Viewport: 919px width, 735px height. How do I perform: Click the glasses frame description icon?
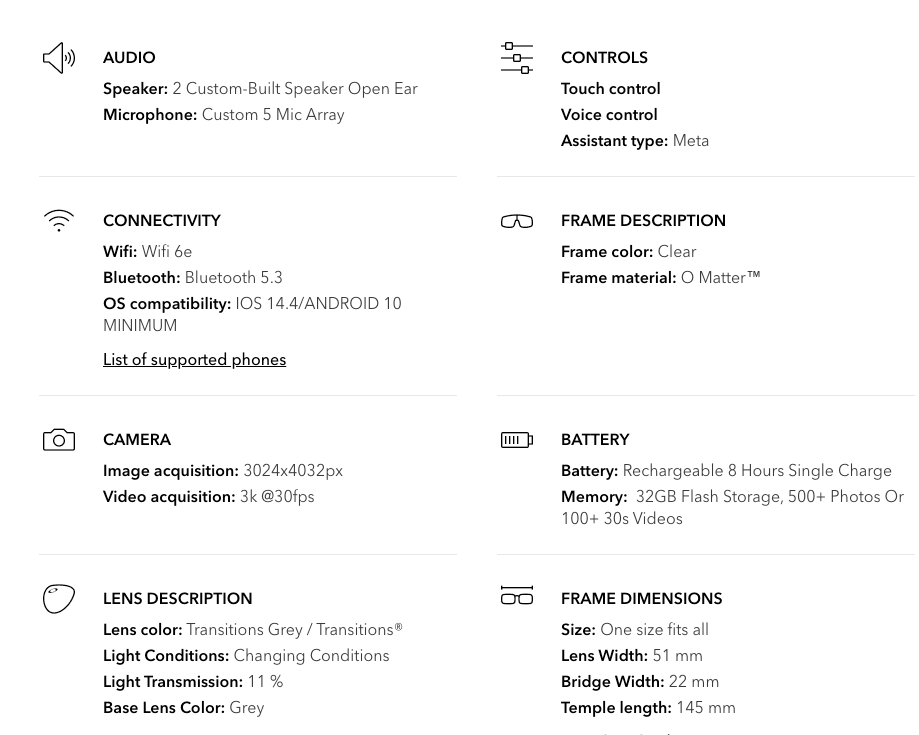coord(517,221)
